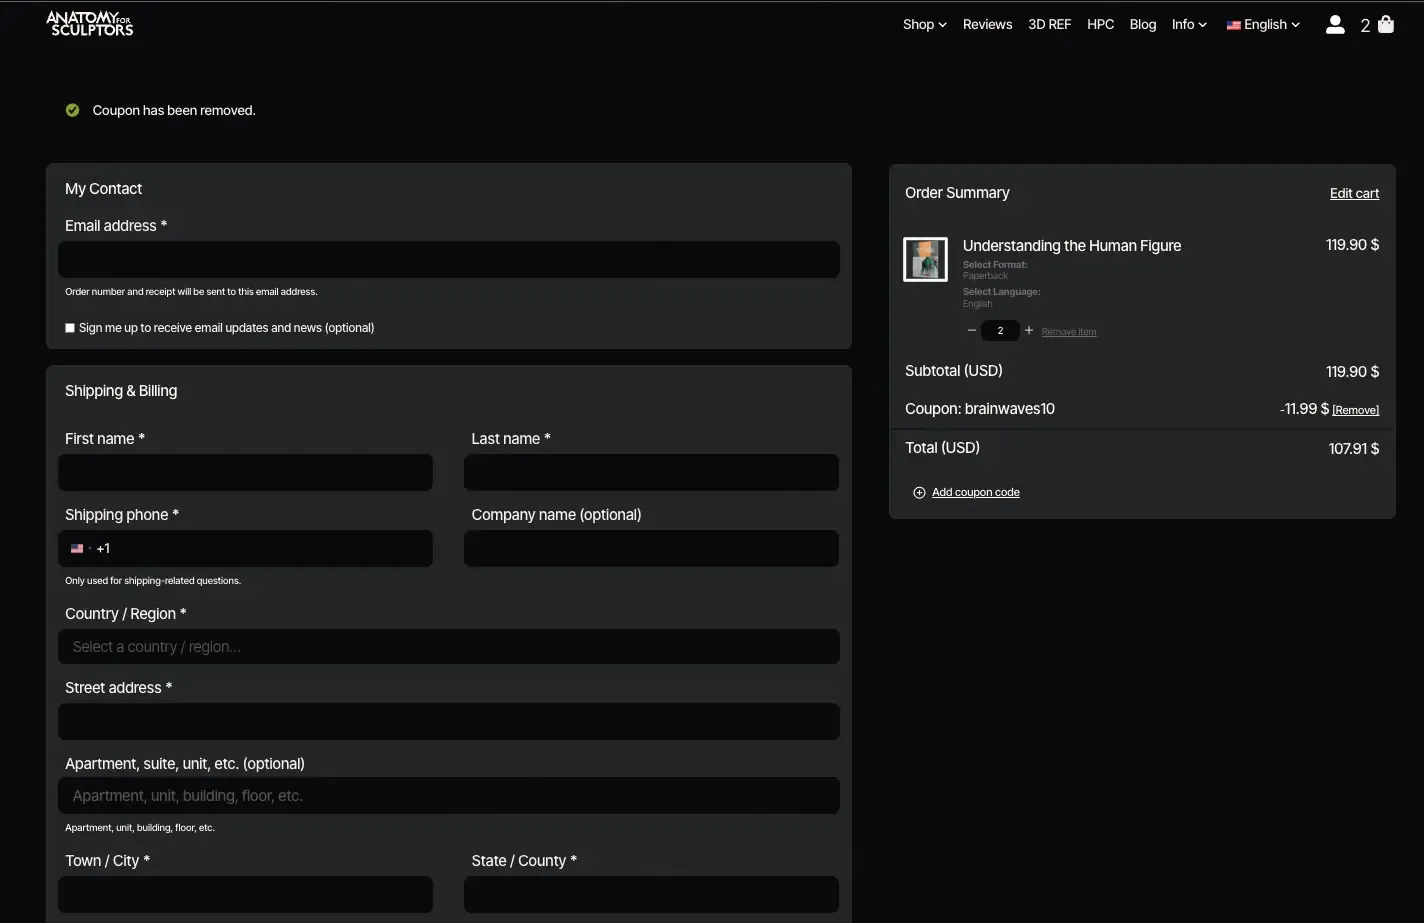Remove the brainwaves10 coupon

[1356, 410]
